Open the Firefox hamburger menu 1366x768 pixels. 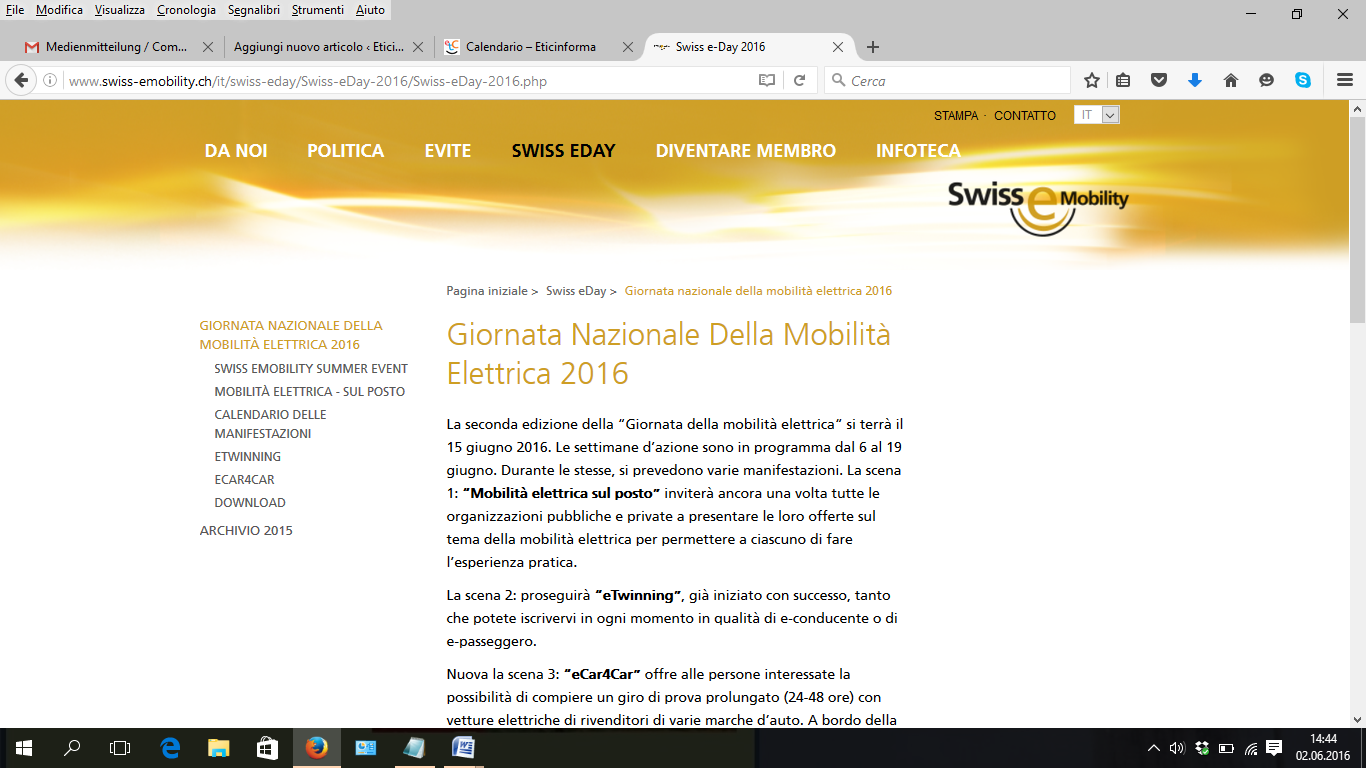[1345, 81]
